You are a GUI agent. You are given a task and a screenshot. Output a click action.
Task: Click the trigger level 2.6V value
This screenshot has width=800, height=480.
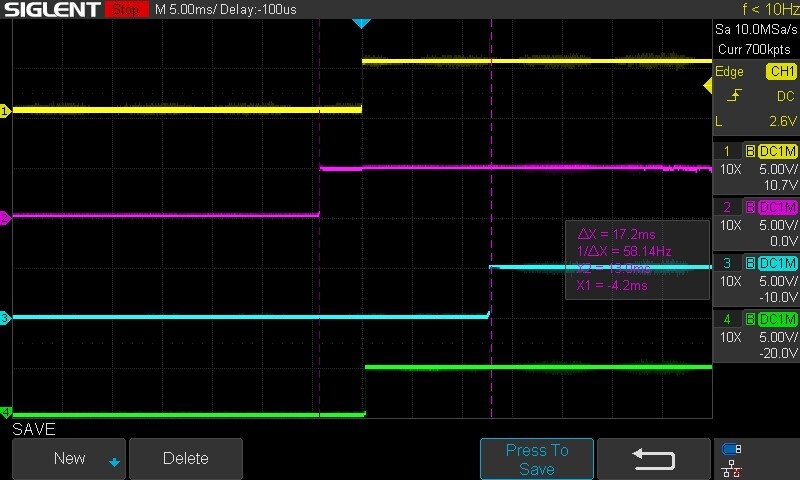(783, 121)
